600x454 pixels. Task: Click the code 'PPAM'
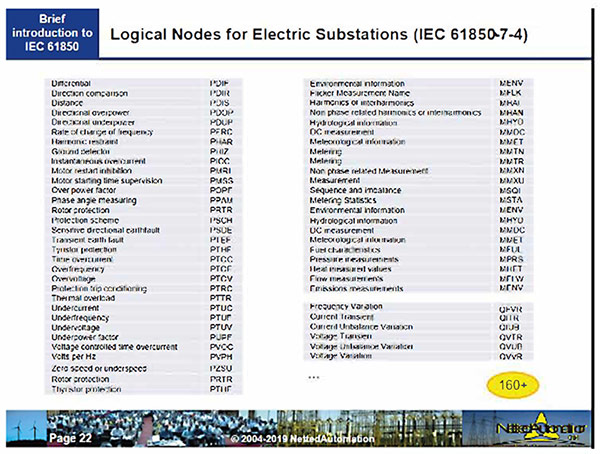coord(221,200)
